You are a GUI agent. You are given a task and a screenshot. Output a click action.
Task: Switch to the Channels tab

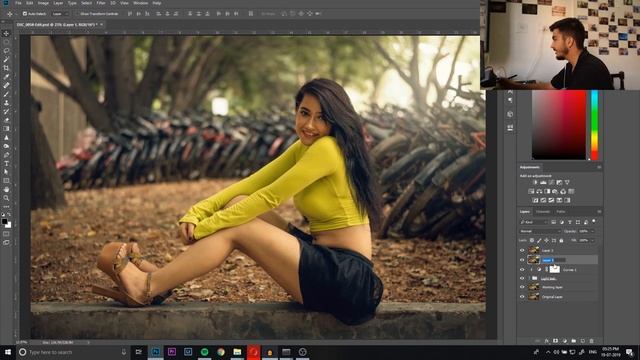(542, 212)
